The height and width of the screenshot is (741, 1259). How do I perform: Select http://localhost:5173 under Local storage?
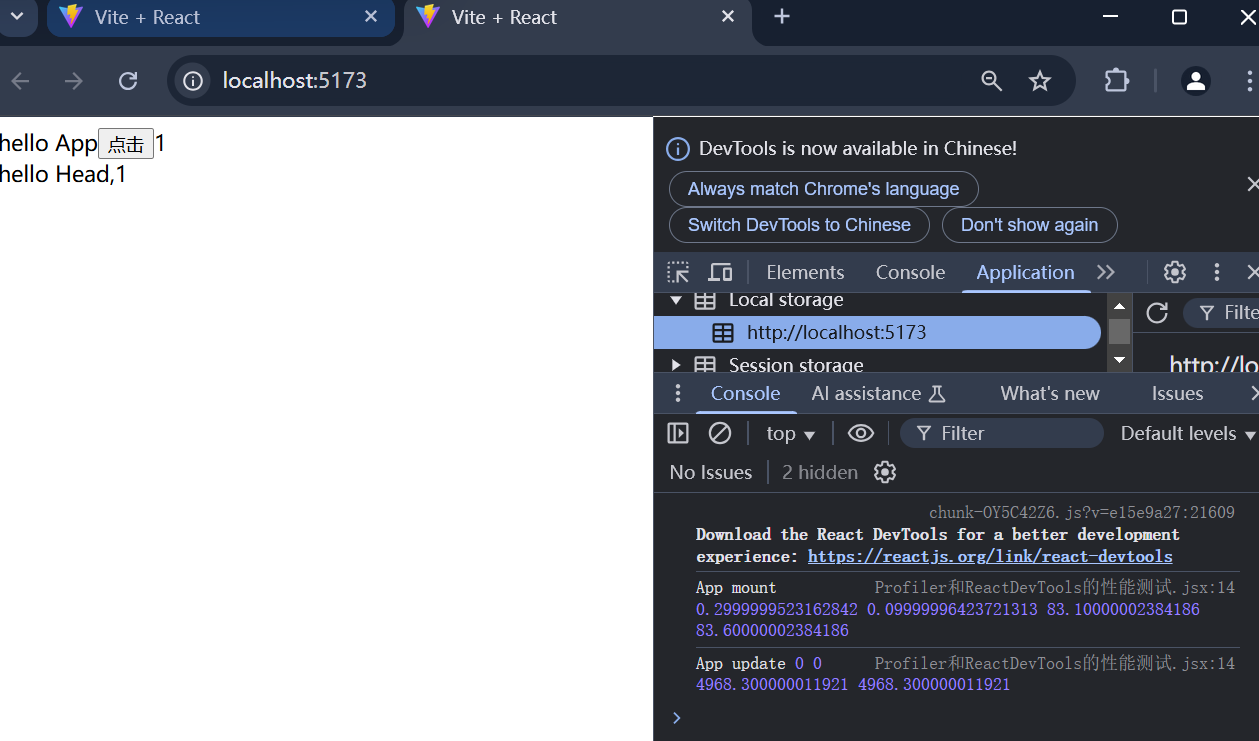(877, 333)
